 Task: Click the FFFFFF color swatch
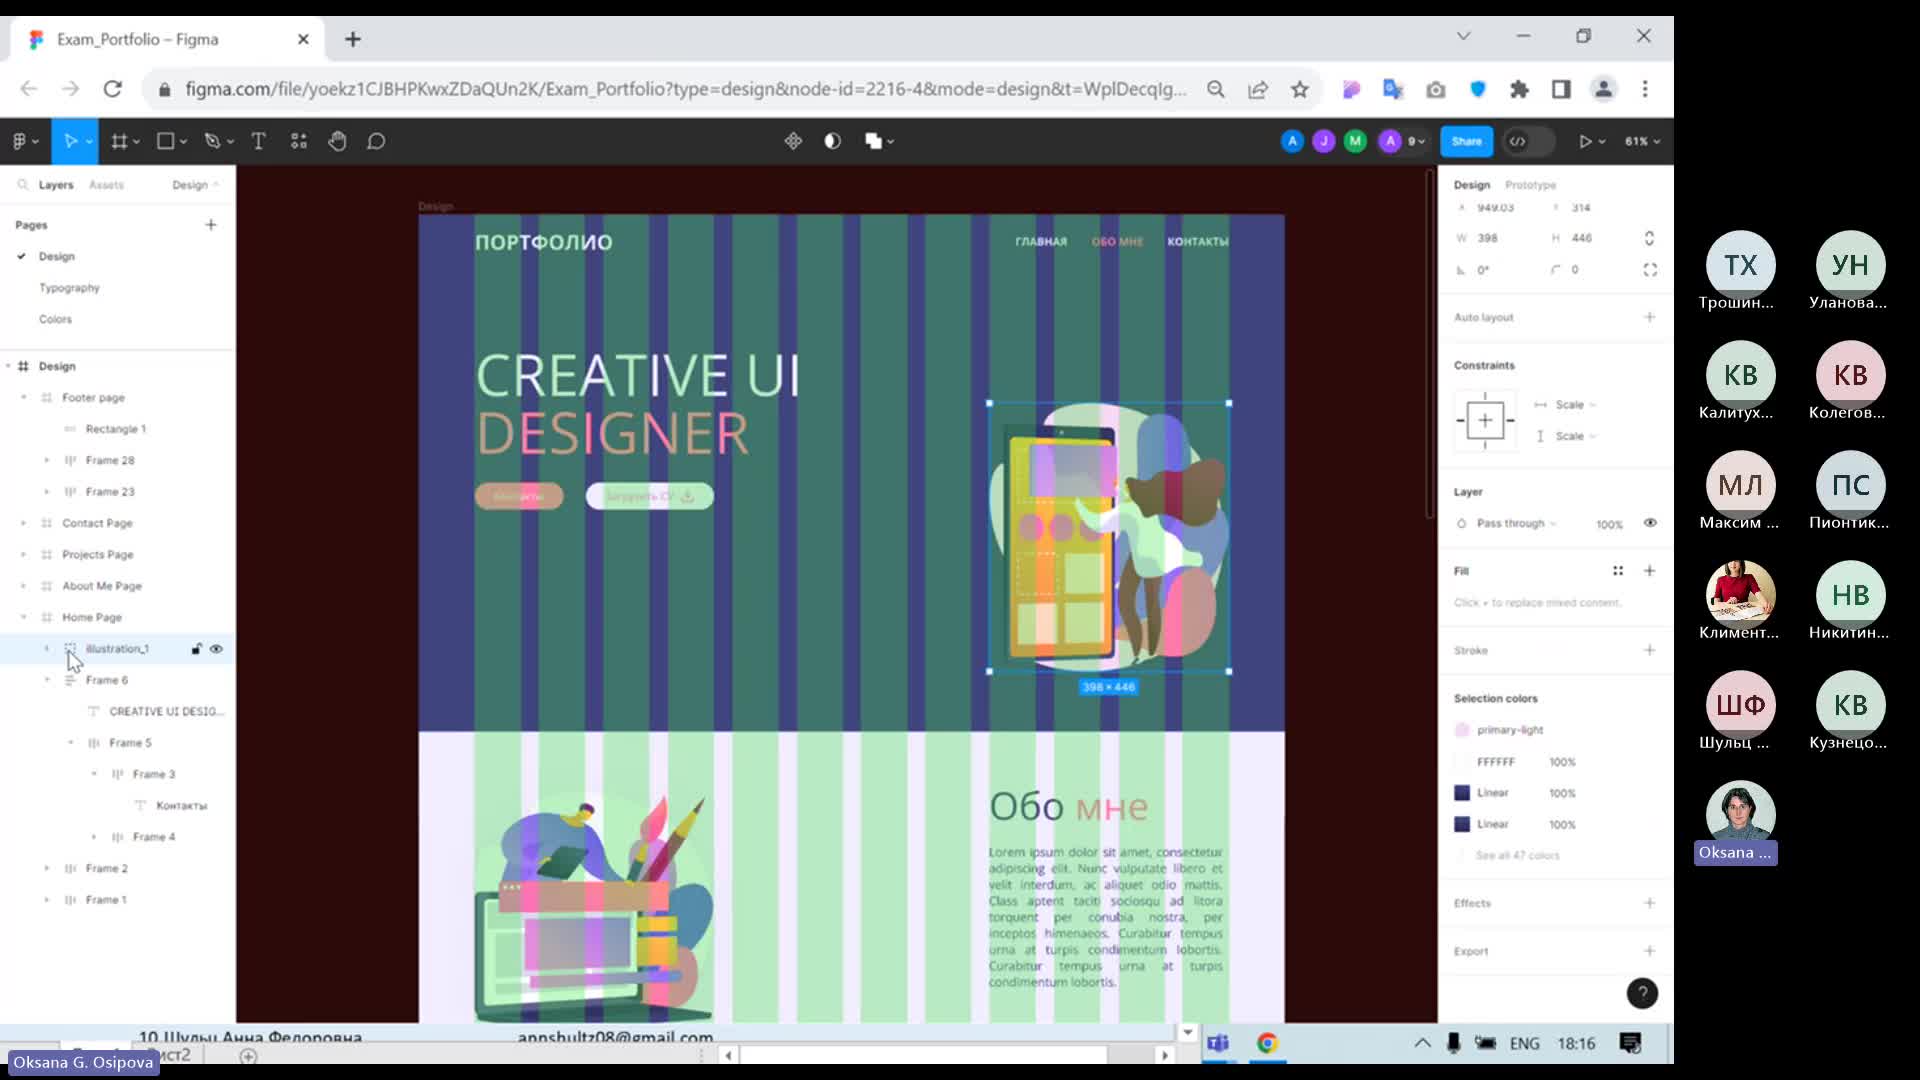click(1462, 762)
